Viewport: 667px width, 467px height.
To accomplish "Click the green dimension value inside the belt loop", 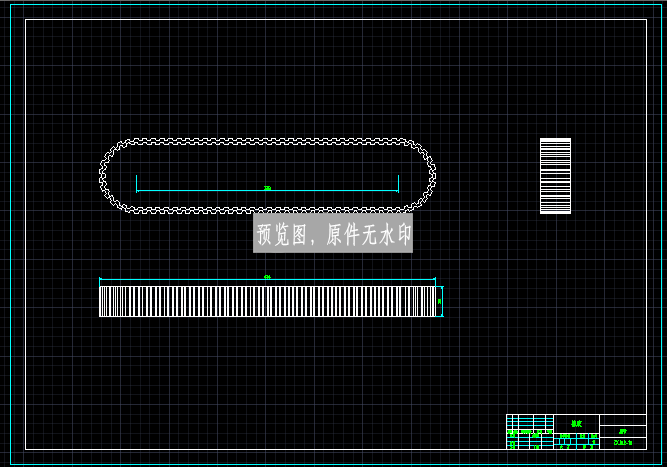I will tap(267, 188).
